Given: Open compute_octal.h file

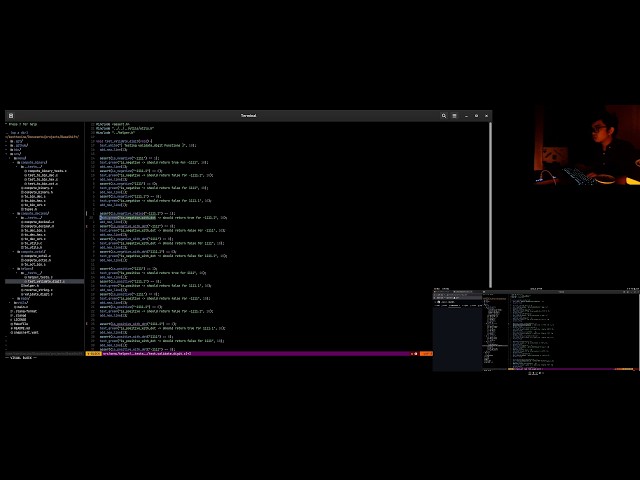Looking at the screenshot, I should click(x=36, y=260).
